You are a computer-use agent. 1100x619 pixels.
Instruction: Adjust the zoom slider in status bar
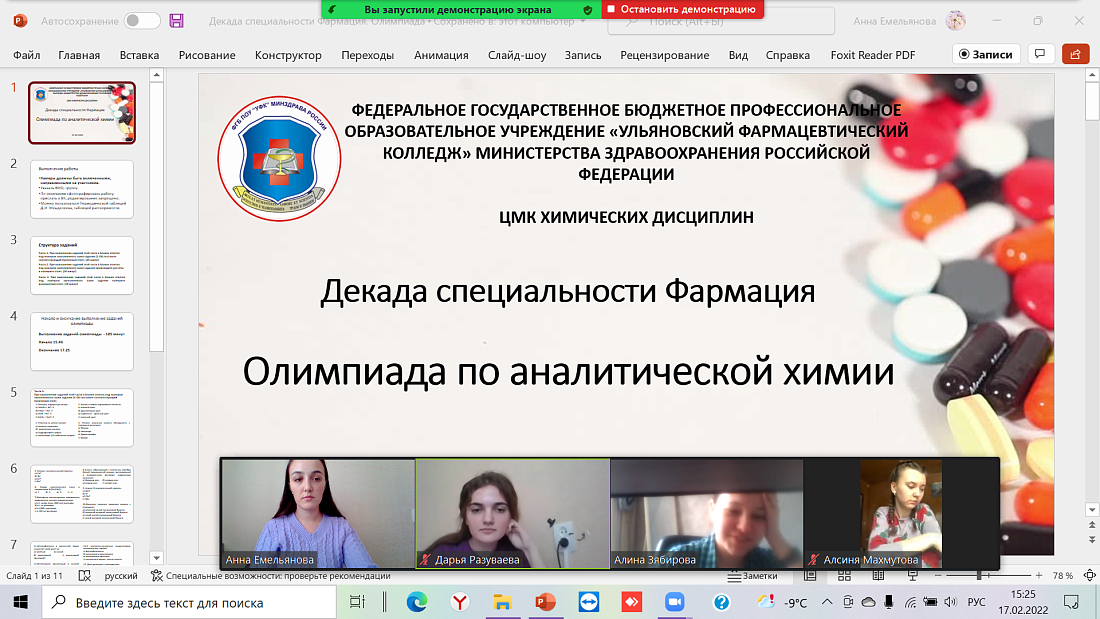pos(979,575)
